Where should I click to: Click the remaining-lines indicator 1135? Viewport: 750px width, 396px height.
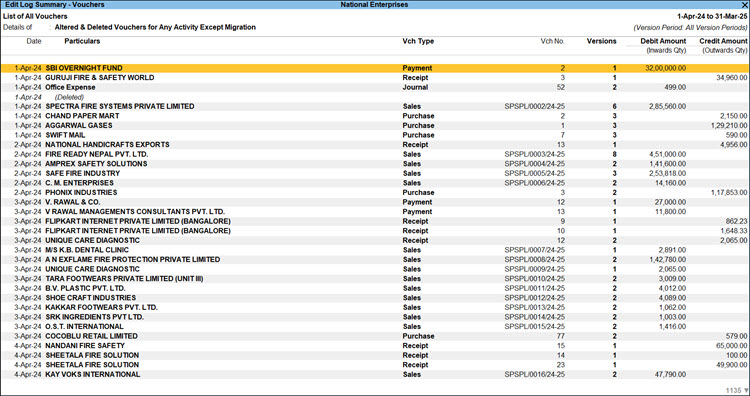pos(733,391)
